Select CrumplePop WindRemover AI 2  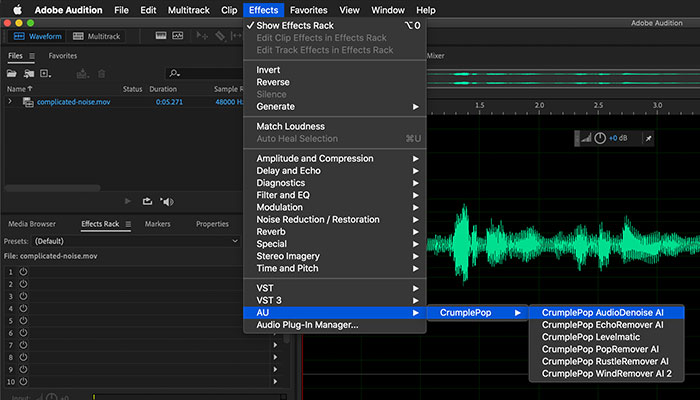[x=607, y=374]
